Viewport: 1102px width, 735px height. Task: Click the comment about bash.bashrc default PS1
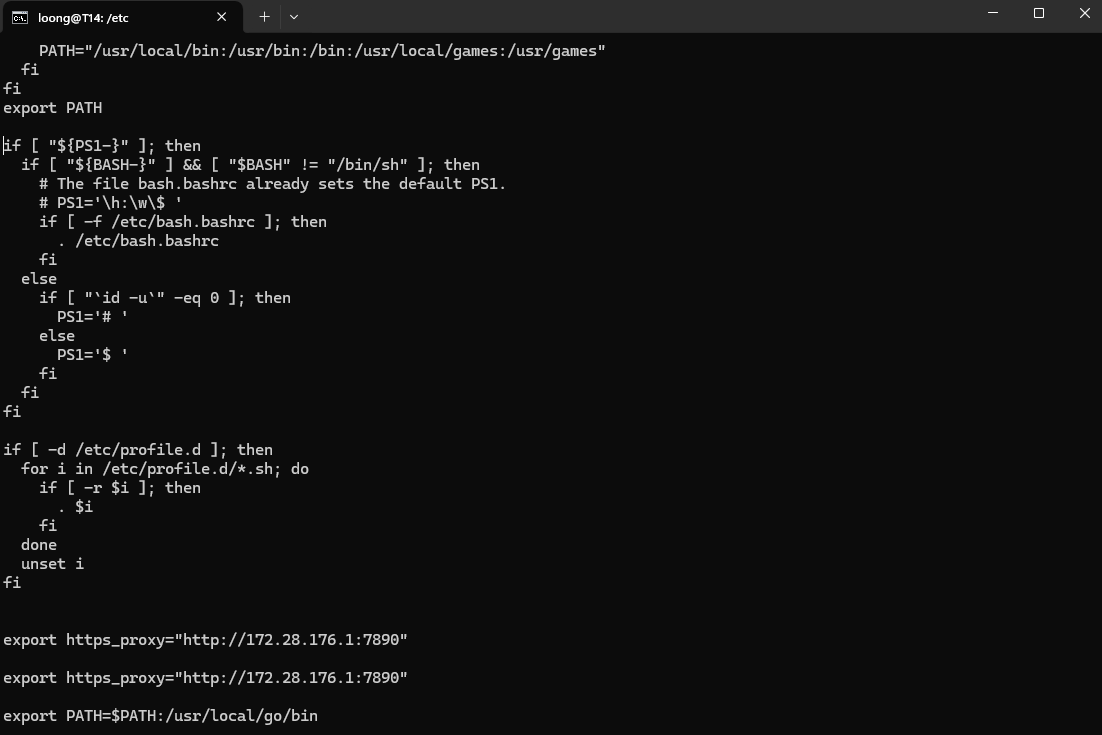tap(273, 183)
